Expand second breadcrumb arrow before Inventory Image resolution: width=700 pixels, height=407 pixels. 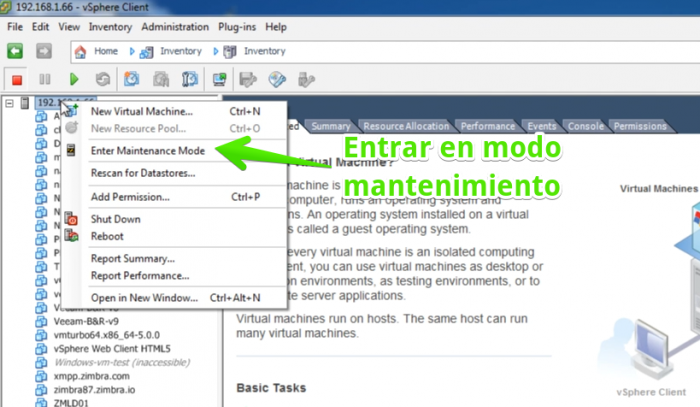216,51
